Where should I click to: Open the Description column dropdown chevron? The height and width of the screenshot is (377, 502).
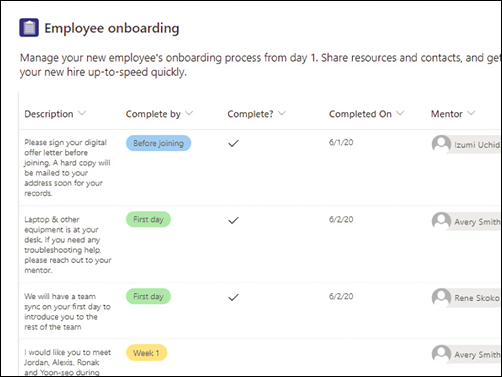[82, 113]
